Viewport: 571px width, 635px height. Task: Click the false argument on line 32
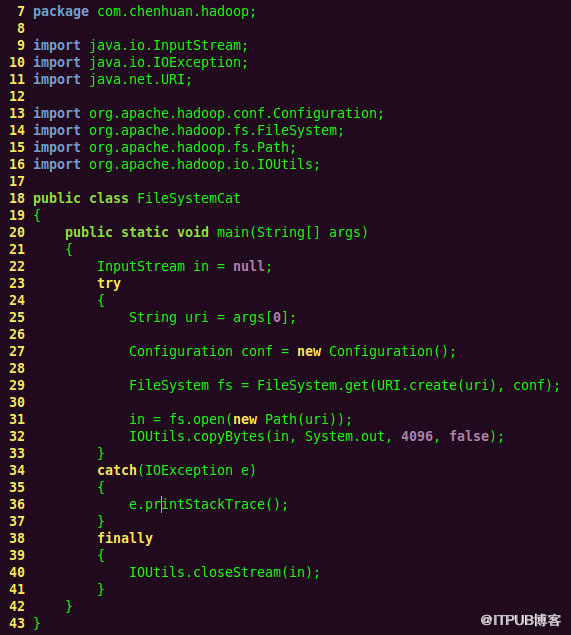[x=469, y=437]
